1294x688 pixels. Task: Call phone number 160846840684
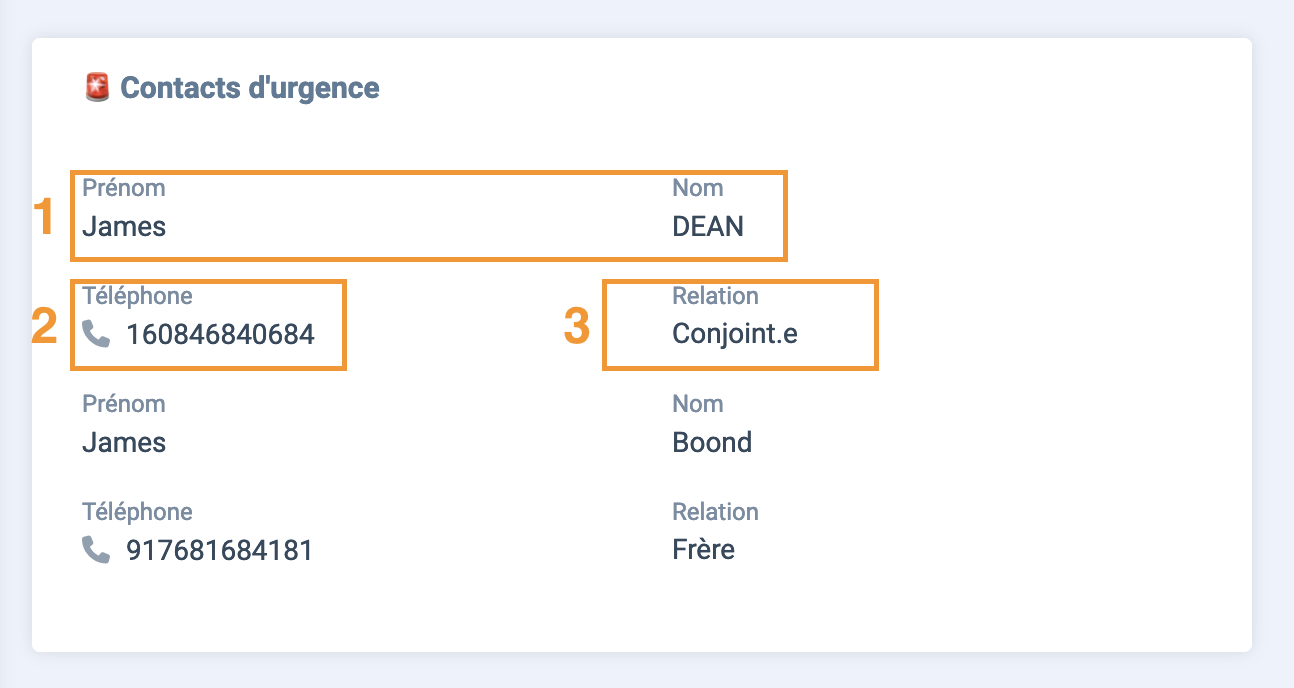(220, 334)
